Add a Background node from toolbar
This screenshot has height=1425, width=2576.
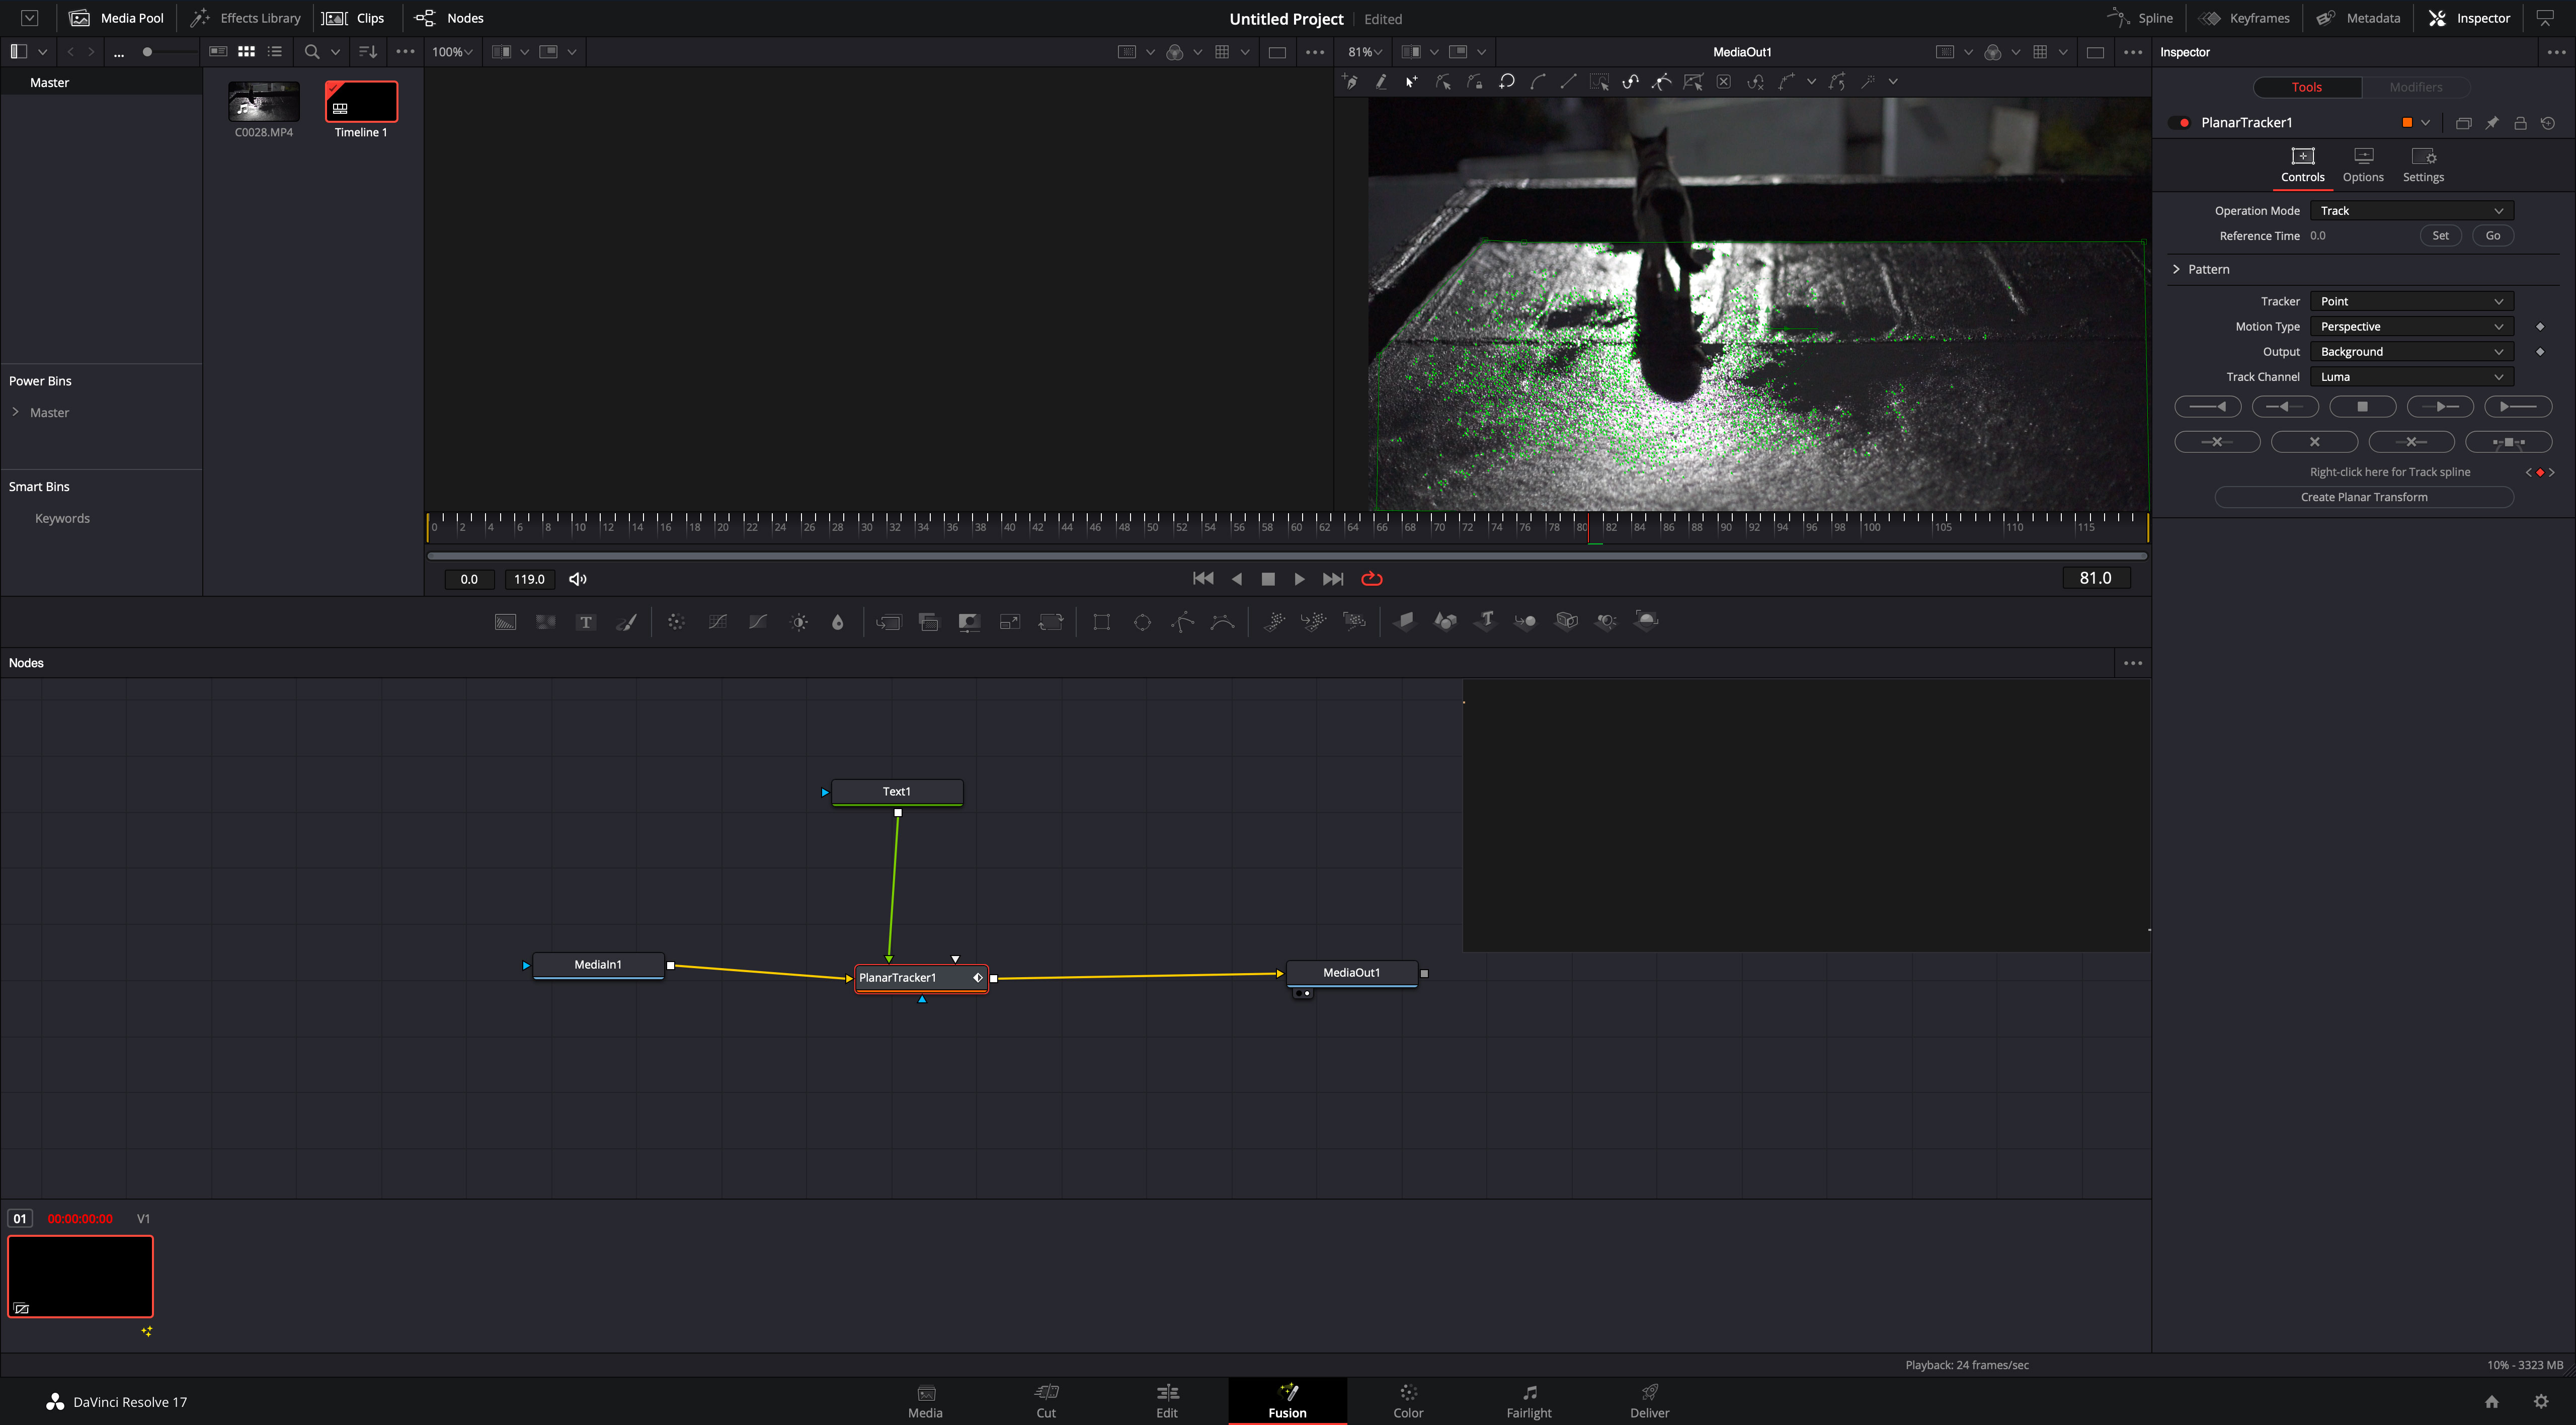pos(506,622)
